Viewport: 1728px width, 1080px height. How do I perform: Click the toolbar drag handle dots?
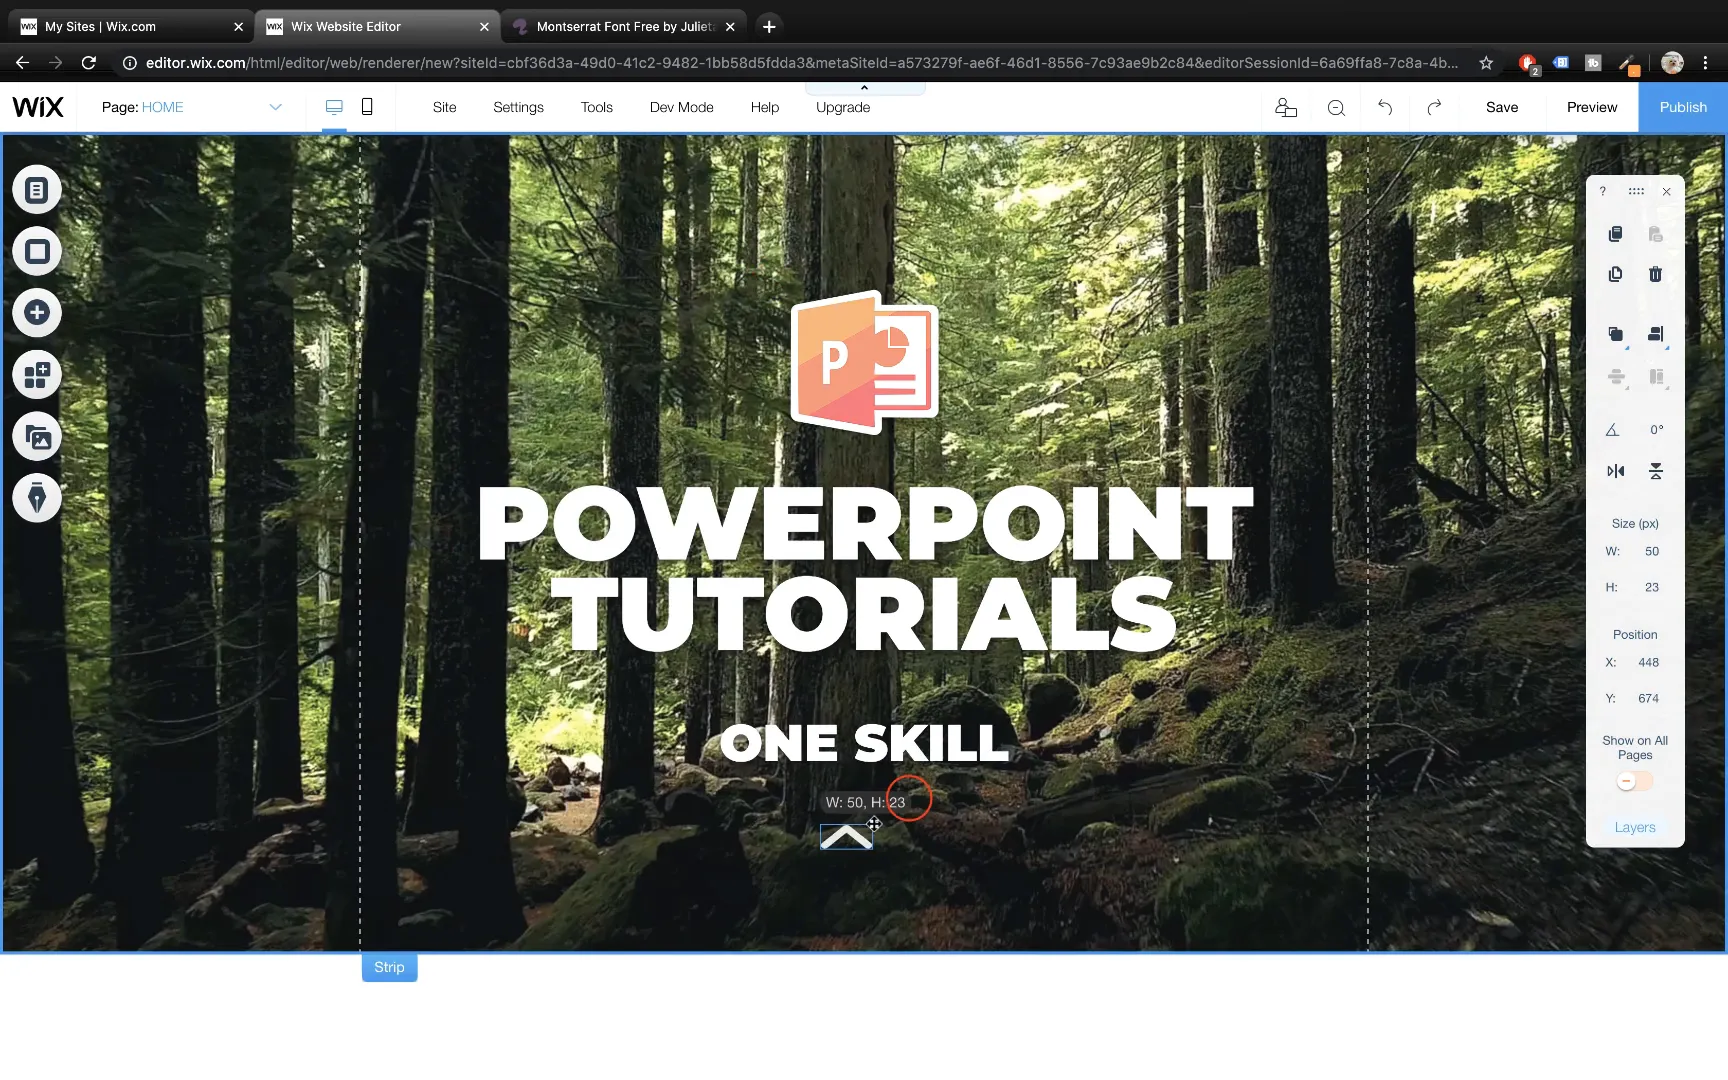point(1636,191)
